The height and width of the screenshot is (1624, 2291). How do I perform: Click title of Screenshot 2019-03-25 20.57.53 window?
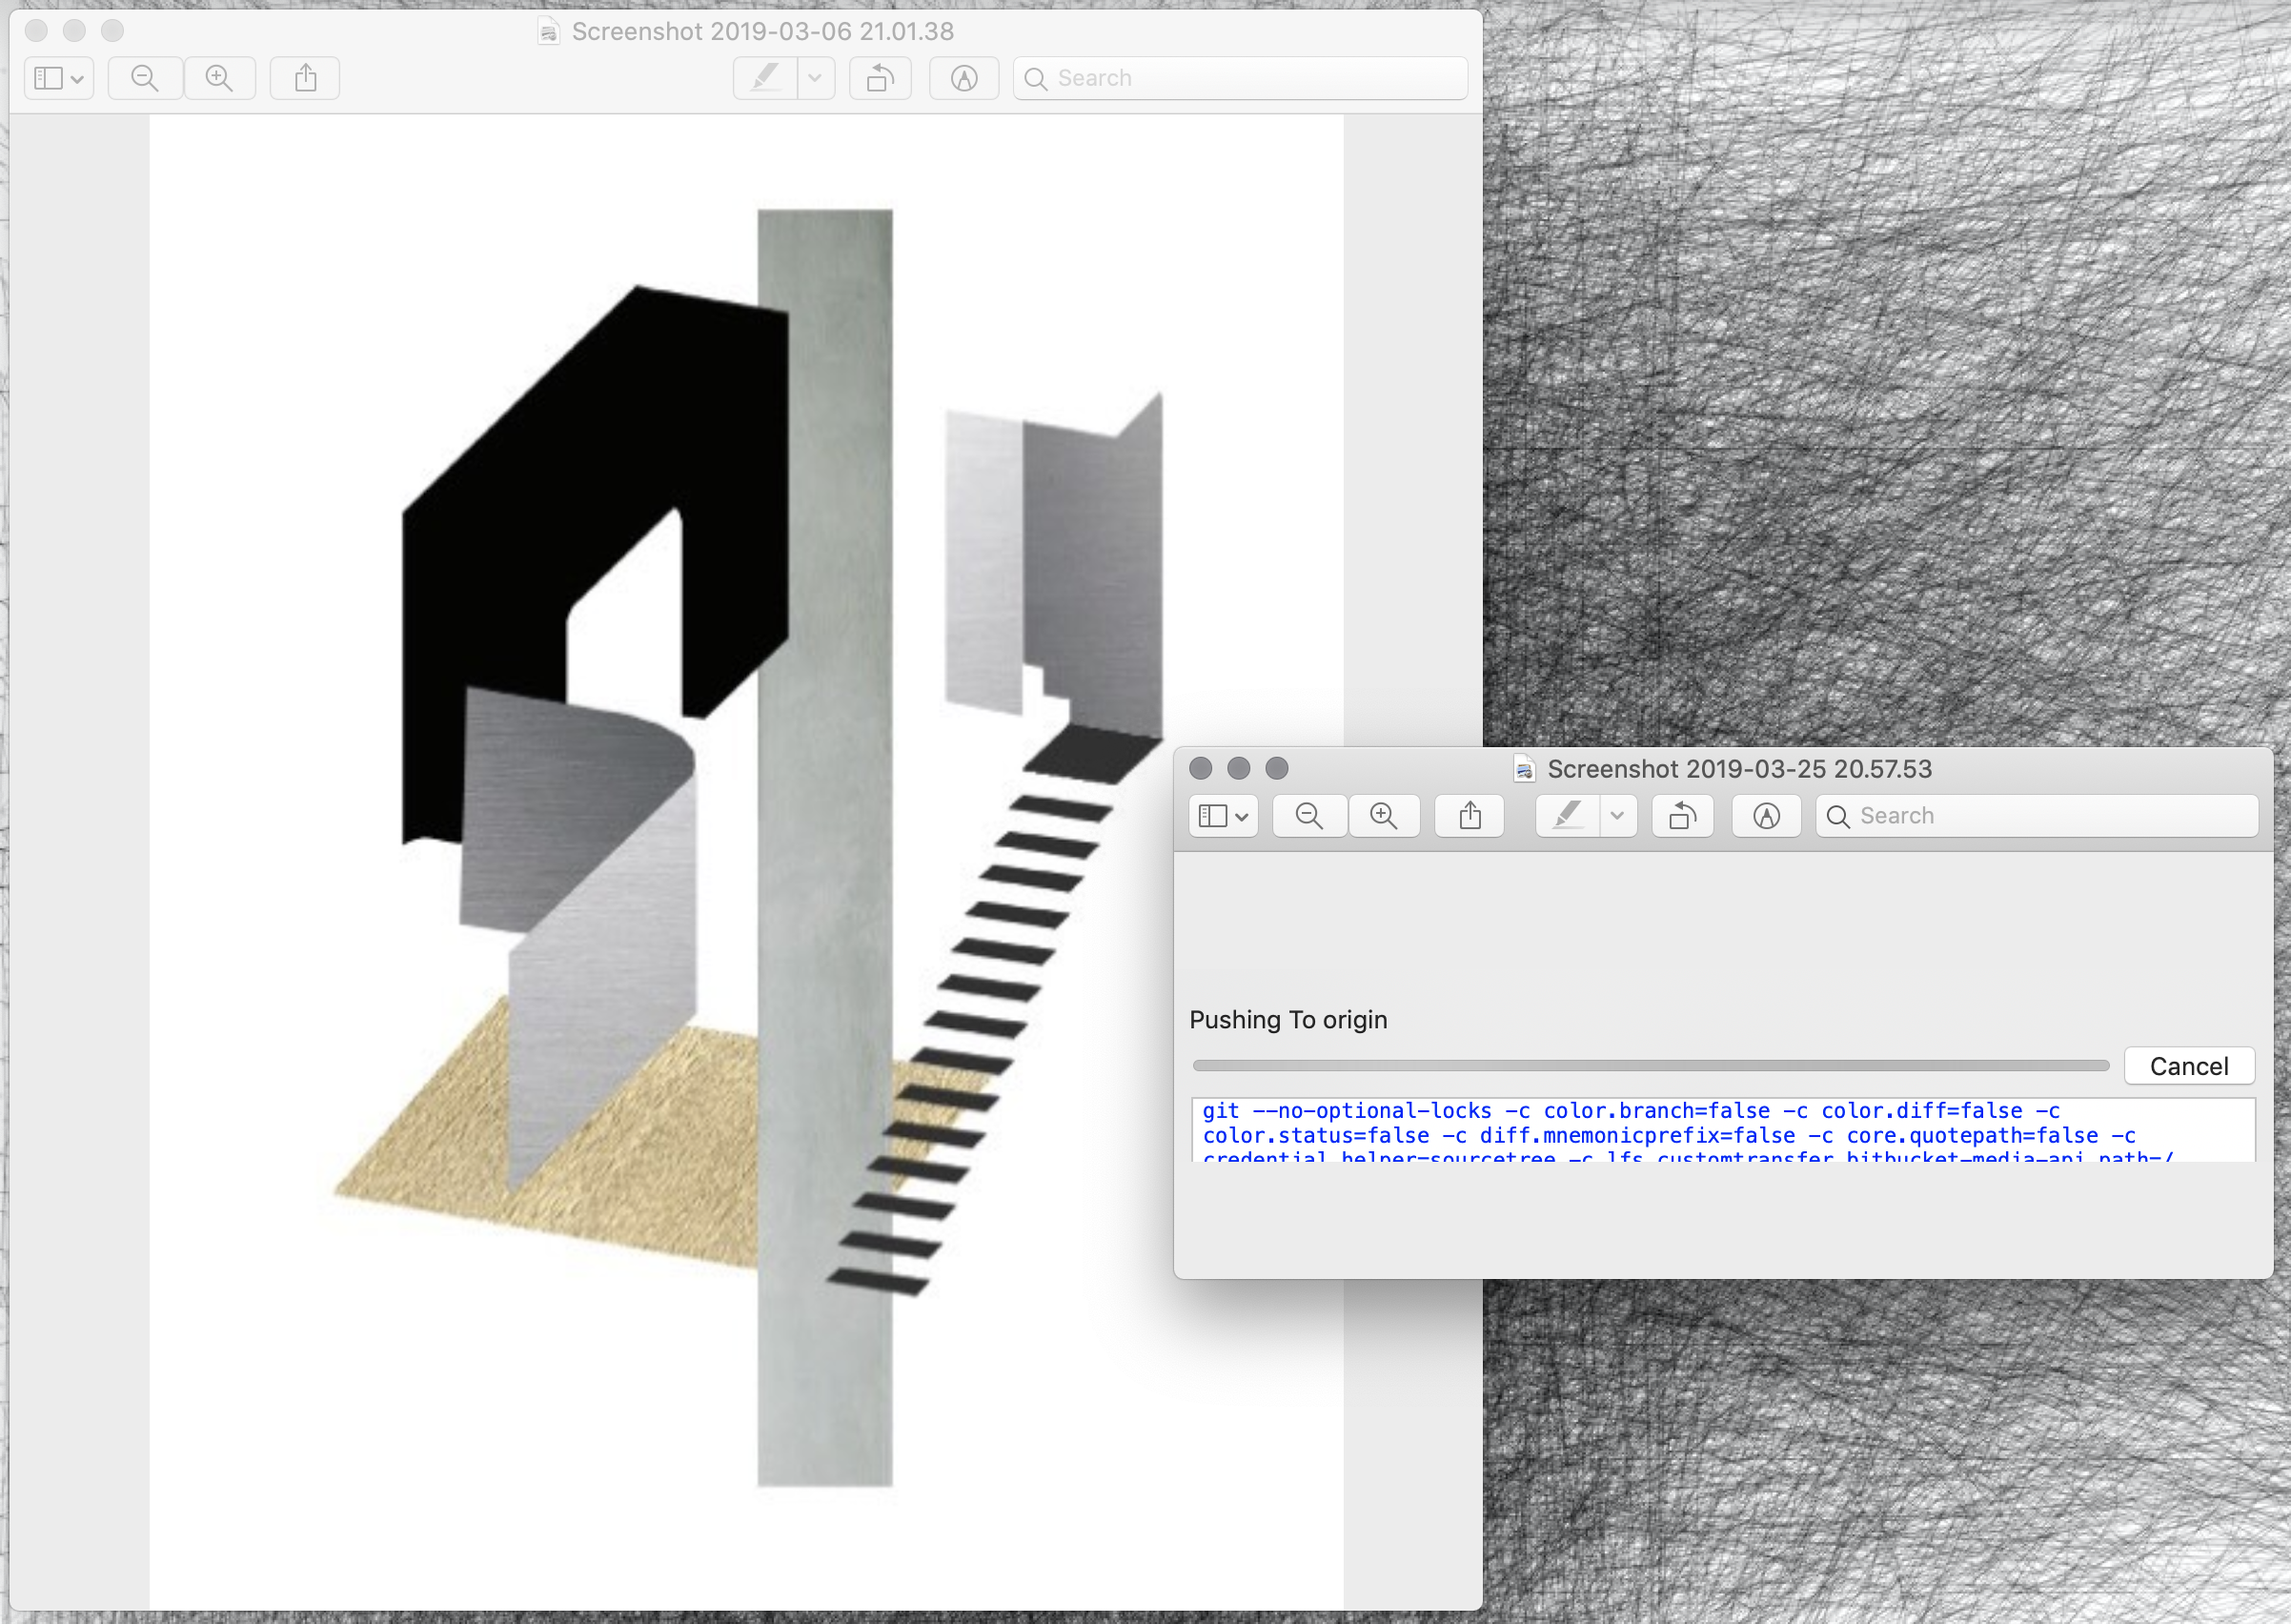click(1738, 769)
